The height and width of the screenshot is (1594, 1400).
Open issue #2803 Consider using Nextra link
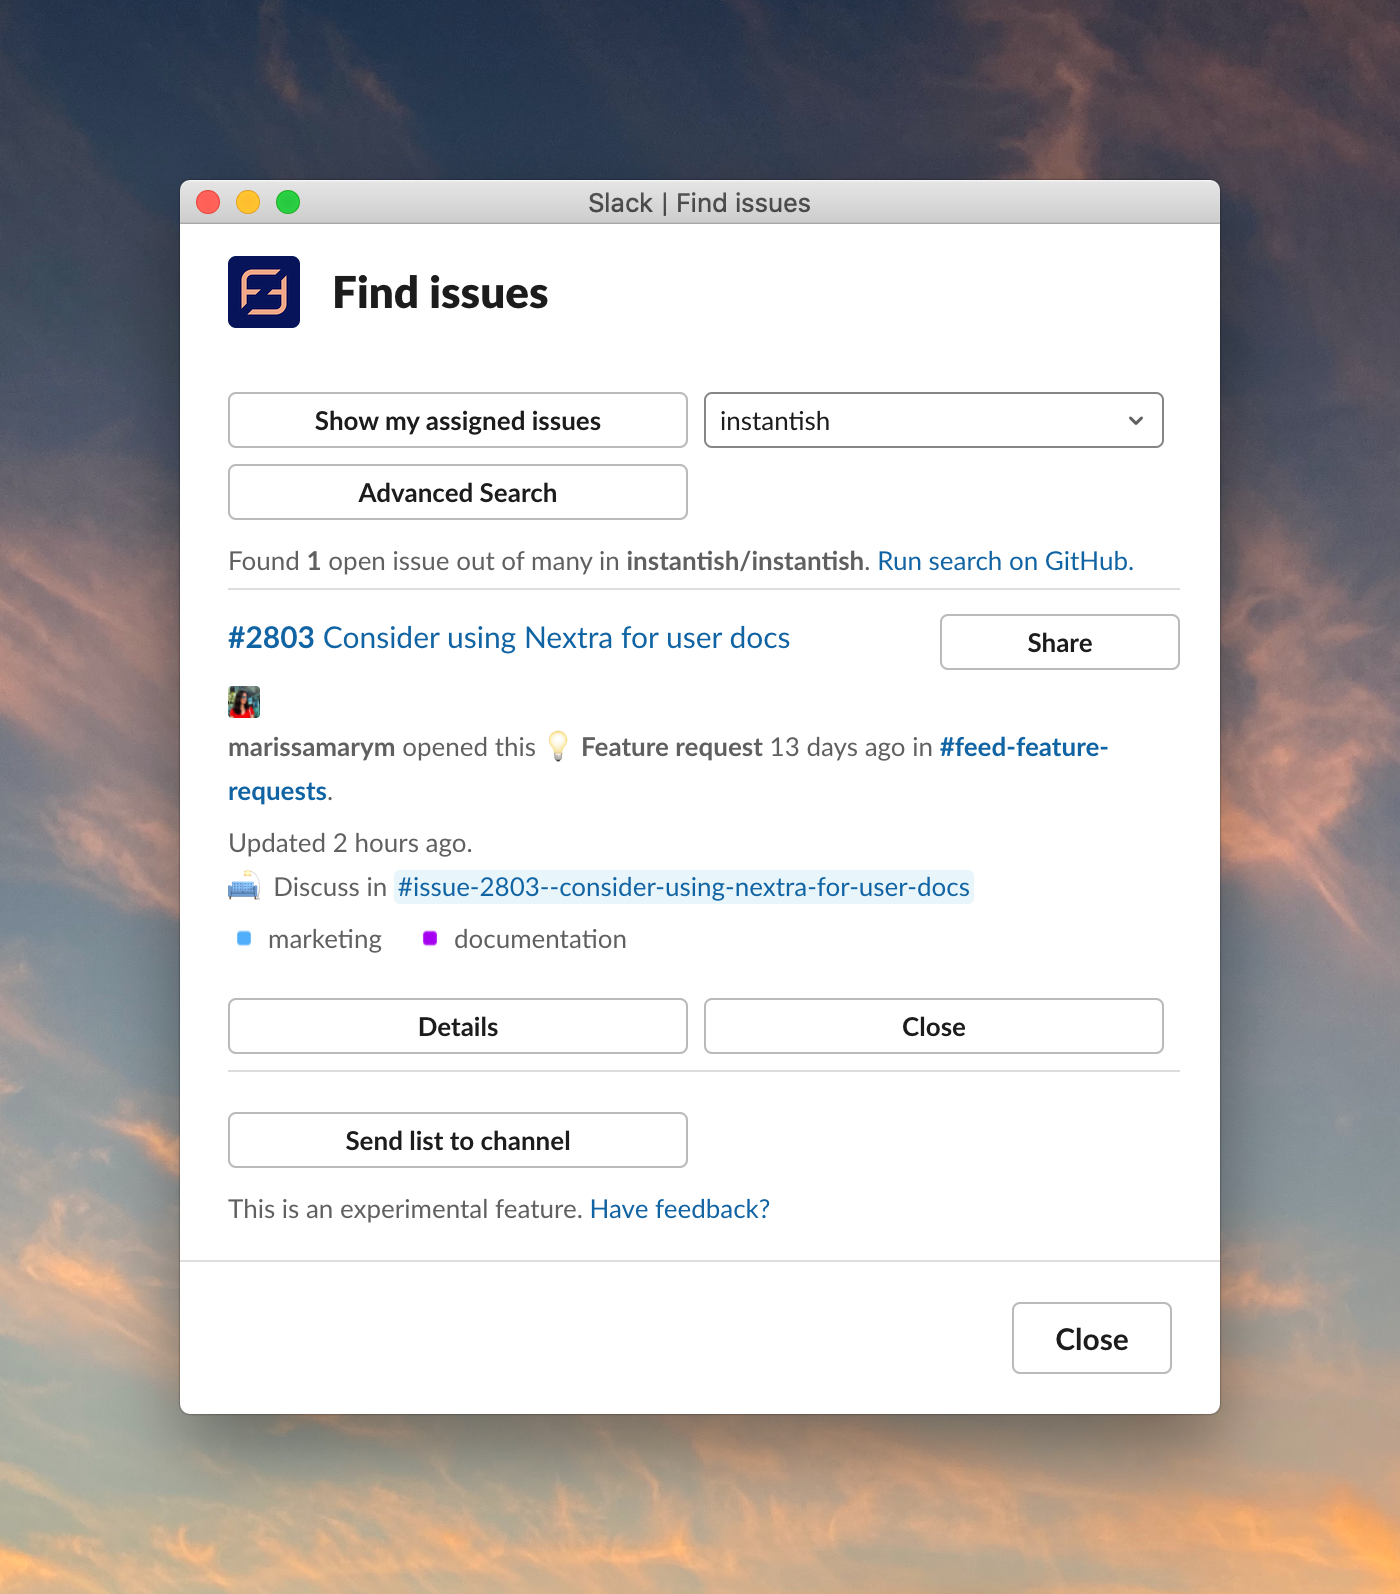(509, 638)
